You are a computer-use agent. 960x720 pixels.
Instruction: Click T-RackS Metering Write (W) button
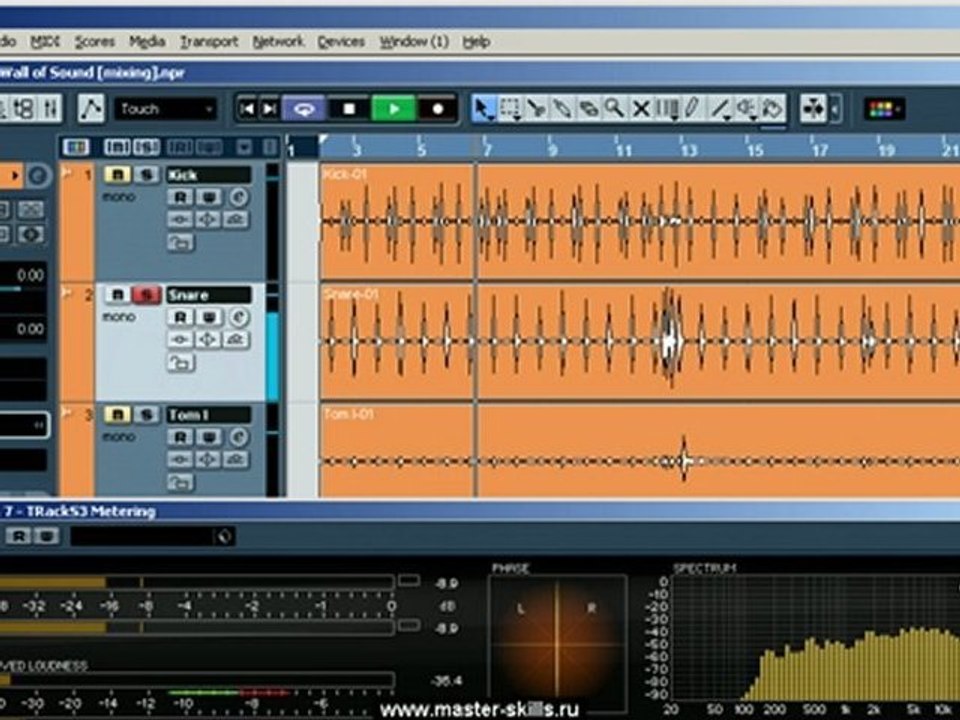pos(47,536)
